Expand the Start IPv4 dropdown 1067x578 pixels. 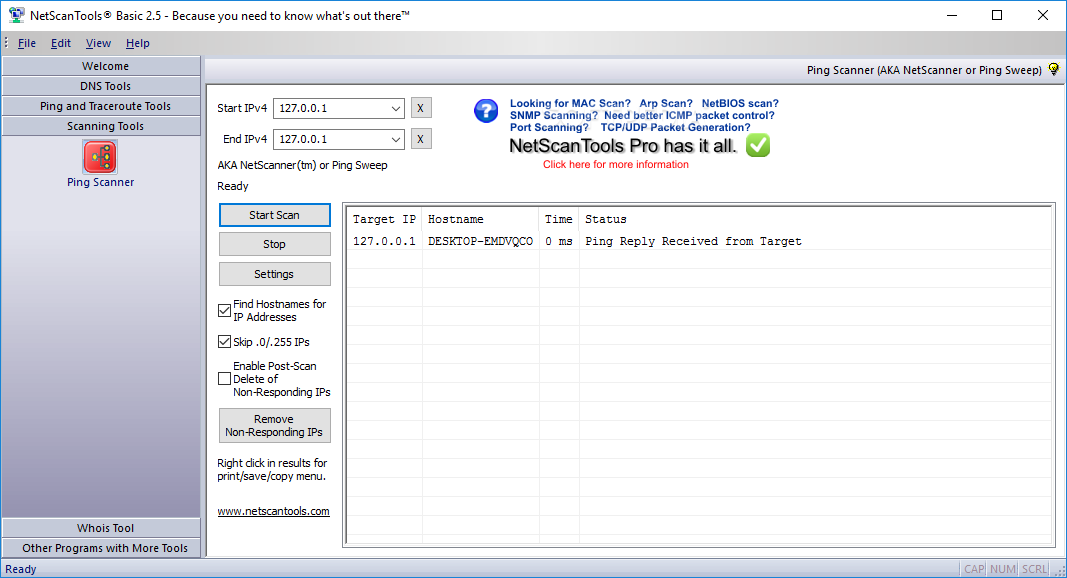[395, 108]
